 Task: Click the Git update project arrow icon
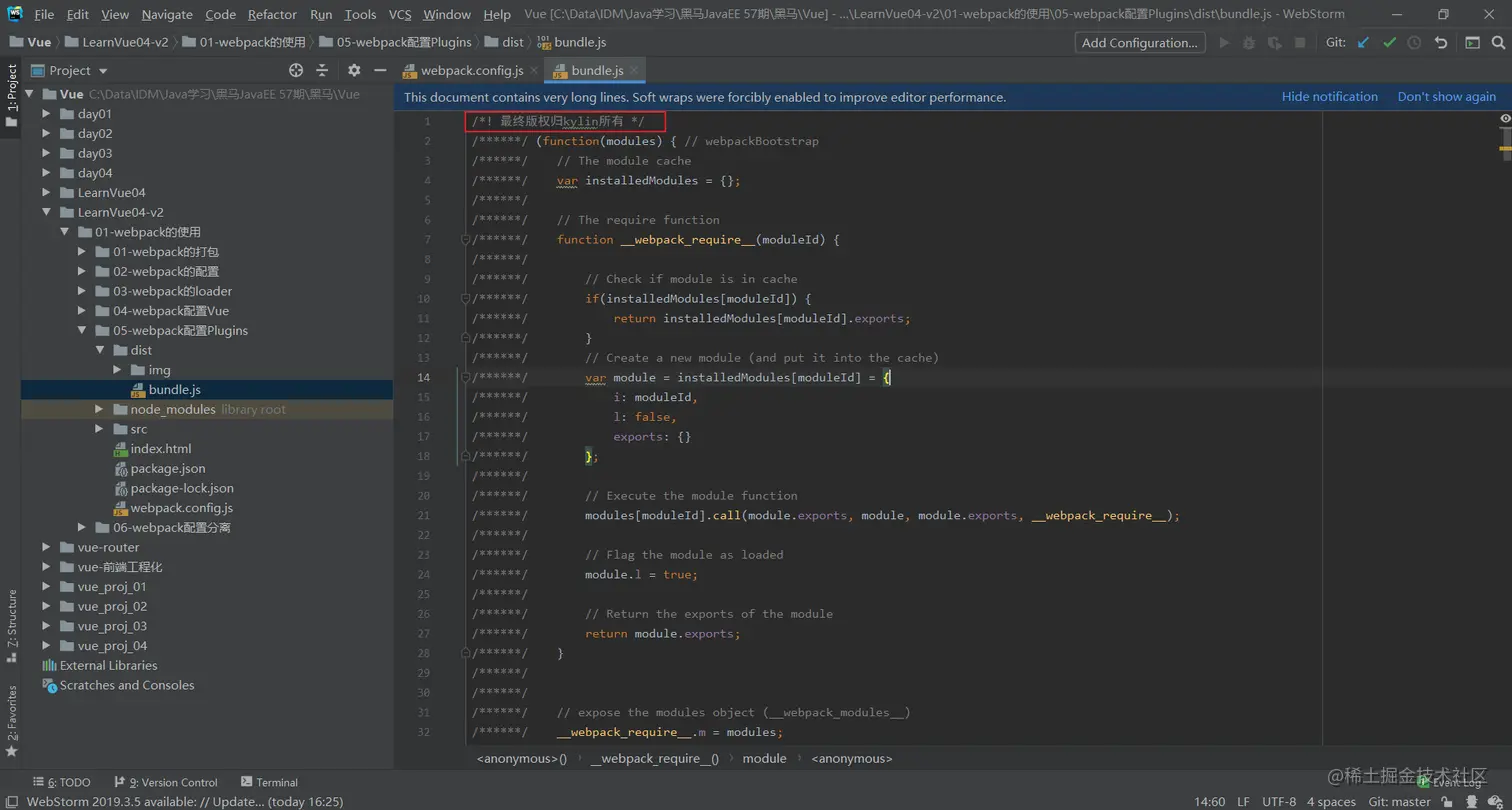pos(1364,43)
